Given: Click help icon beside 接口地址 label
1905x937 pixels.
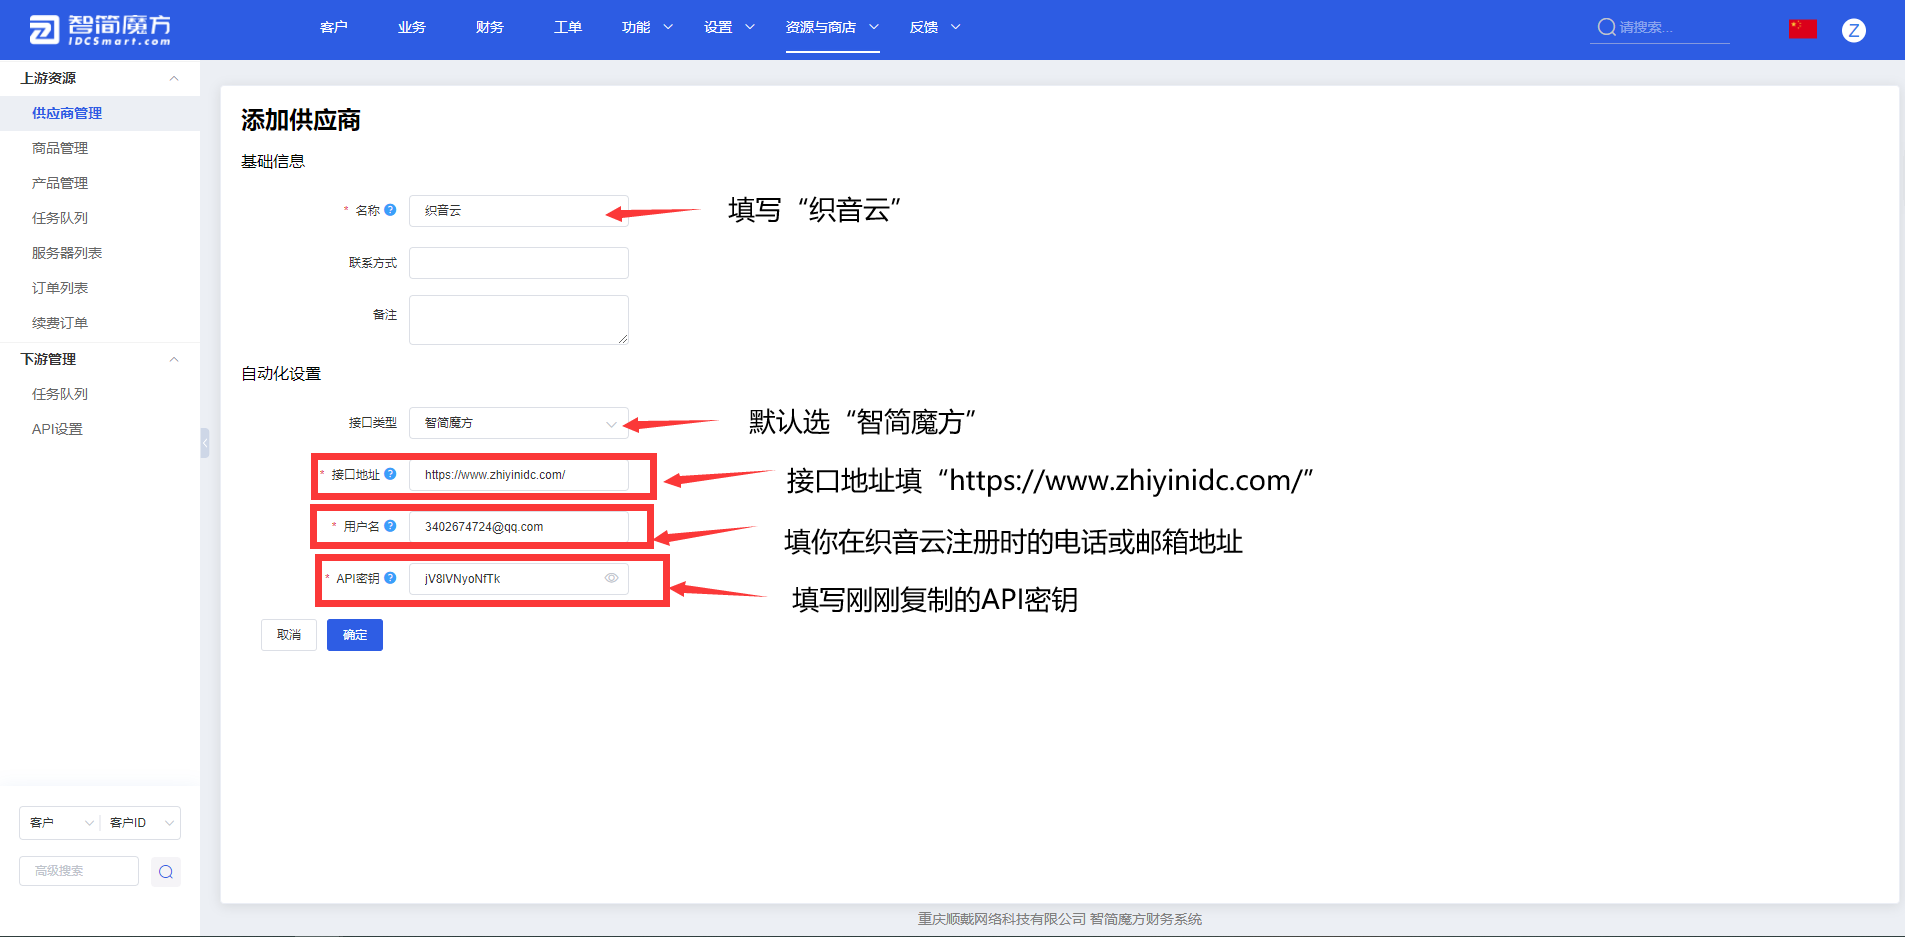Looking at the screenshot, I should click(390, 474).
